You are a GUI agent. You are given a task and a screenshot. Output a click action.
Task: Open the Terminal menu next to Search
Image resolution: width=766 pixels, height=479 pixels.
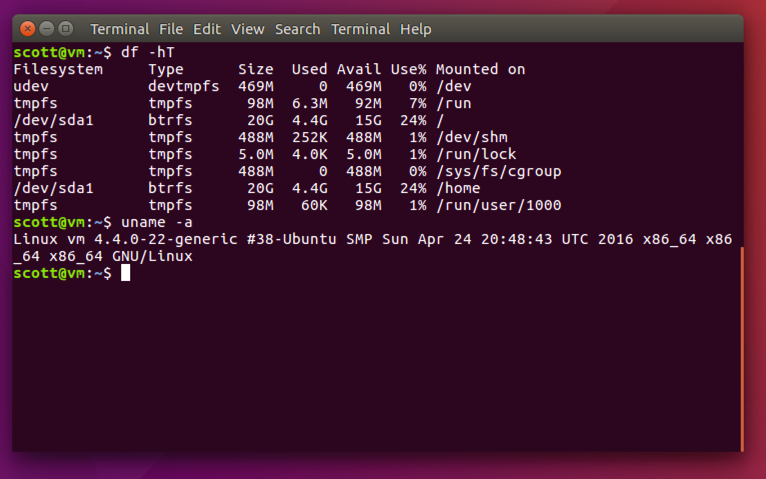[x=361, y=29]
